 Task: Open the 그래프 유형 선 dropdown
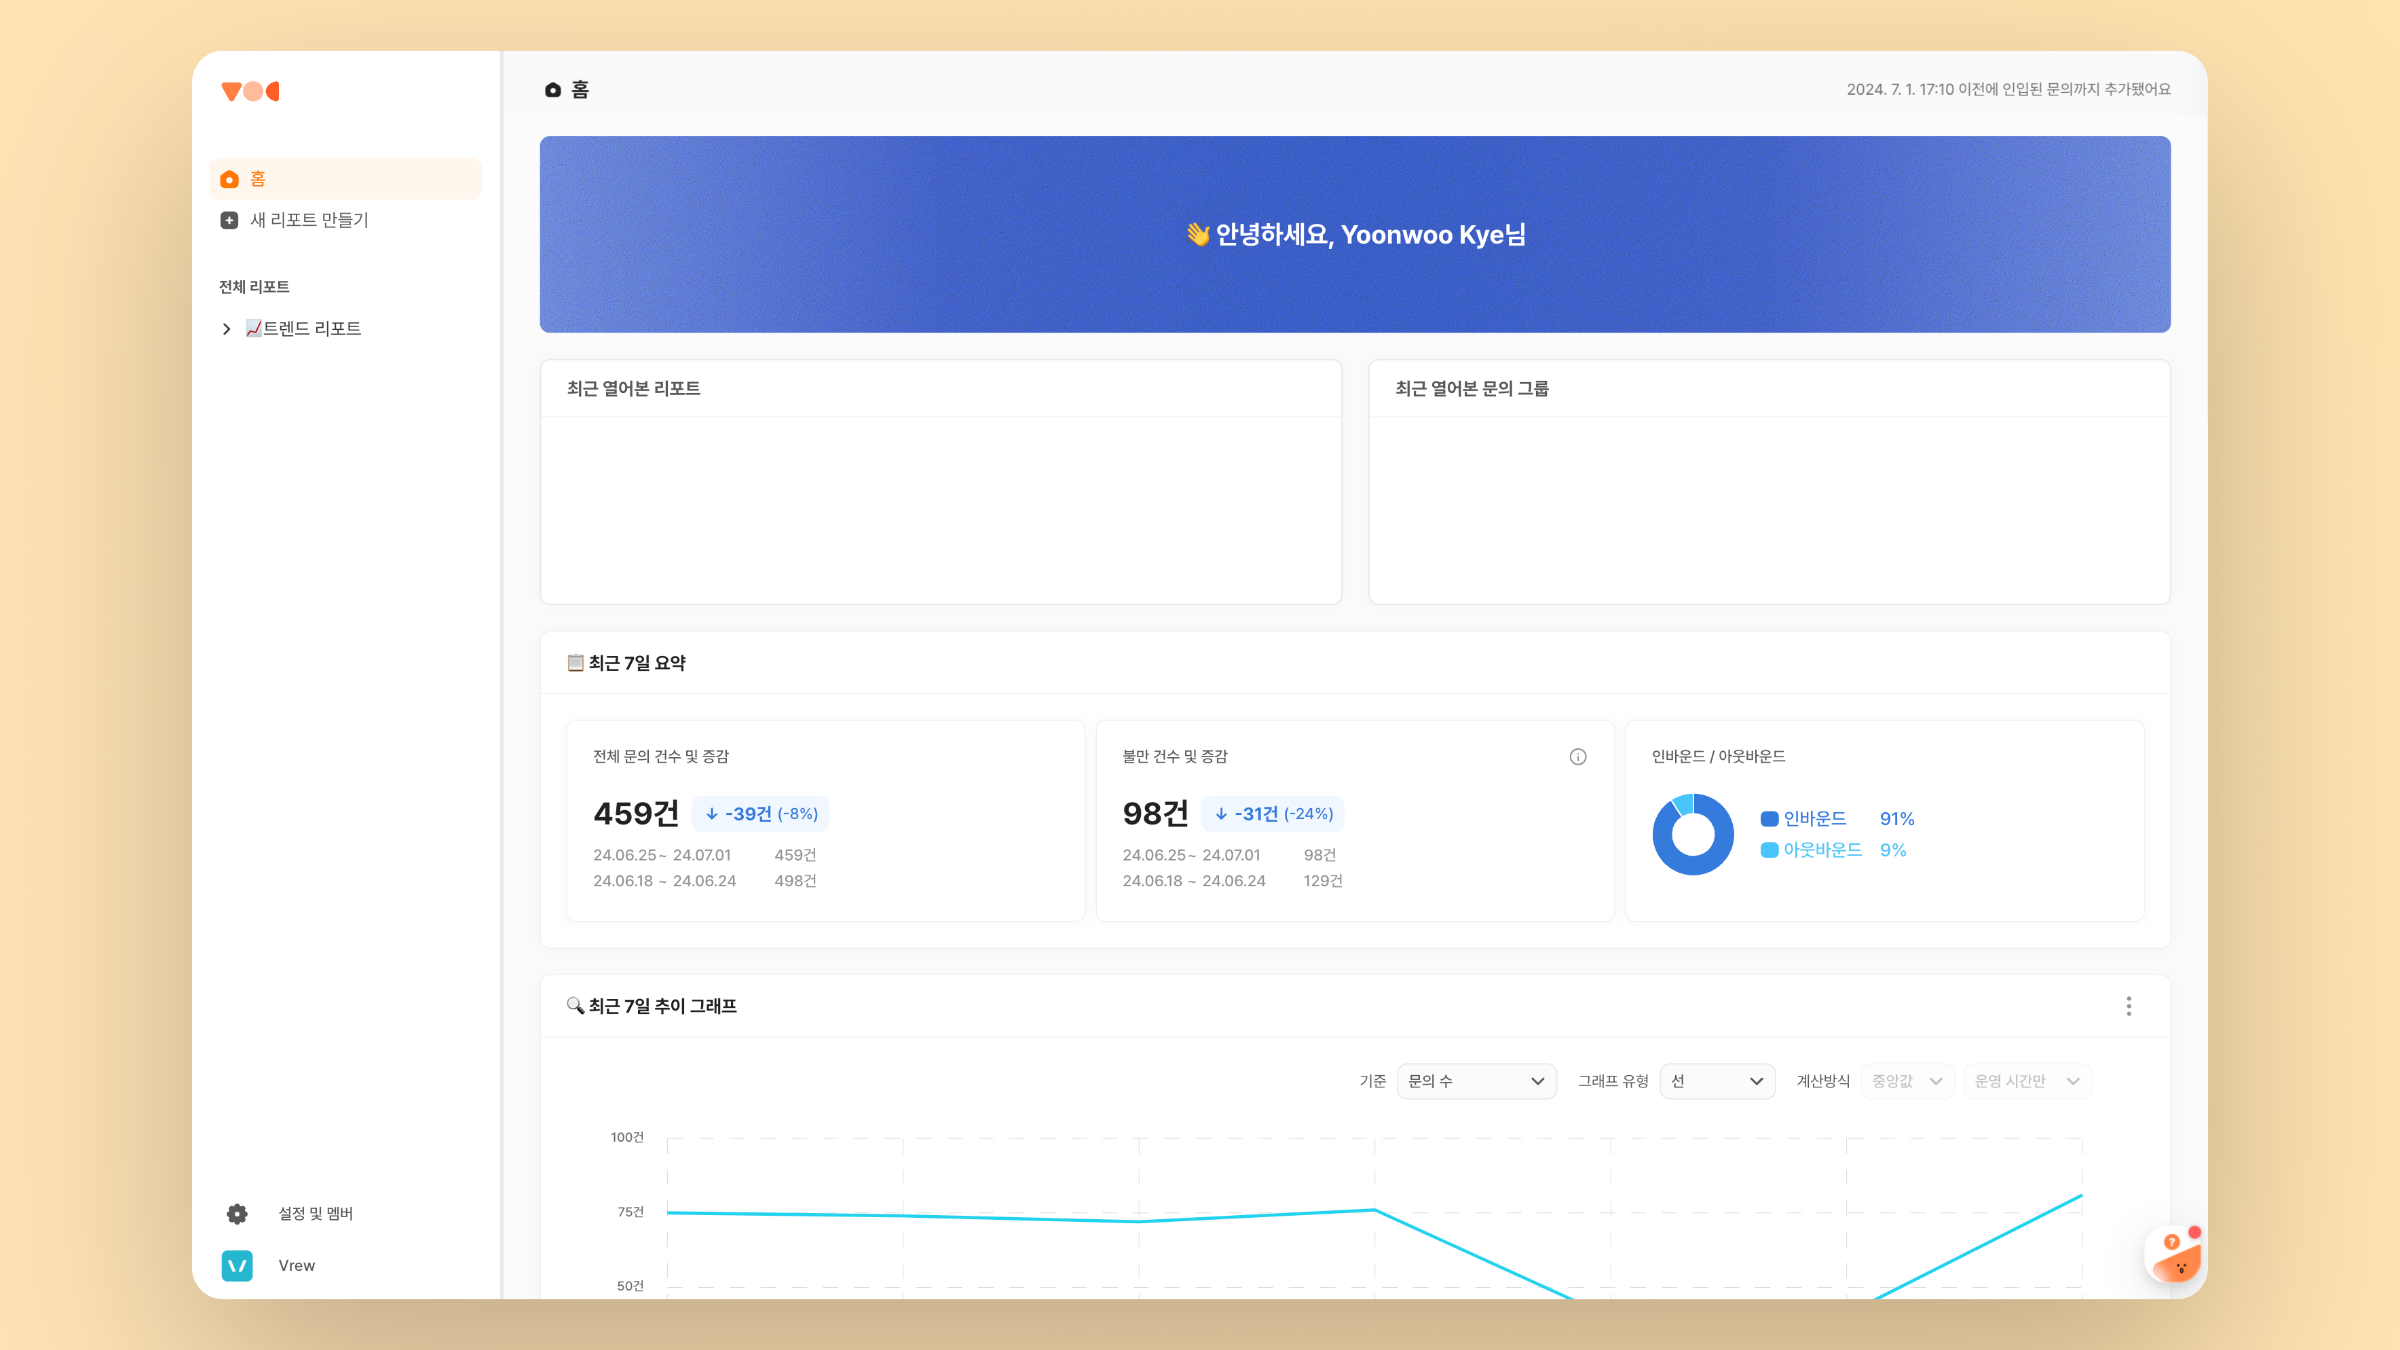pyautogui.click(x=1716, y=1081)
